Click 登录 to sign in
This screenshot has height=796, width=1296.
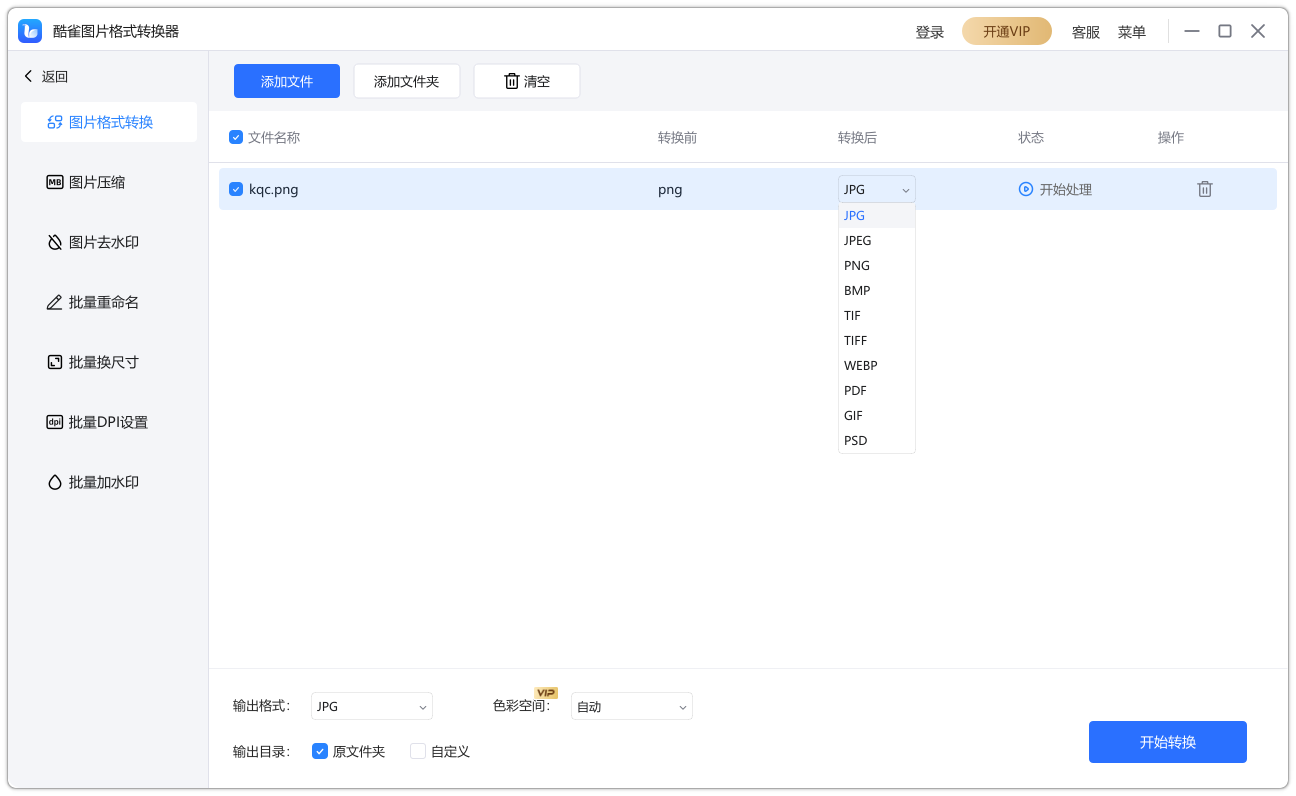coord(928,31)
